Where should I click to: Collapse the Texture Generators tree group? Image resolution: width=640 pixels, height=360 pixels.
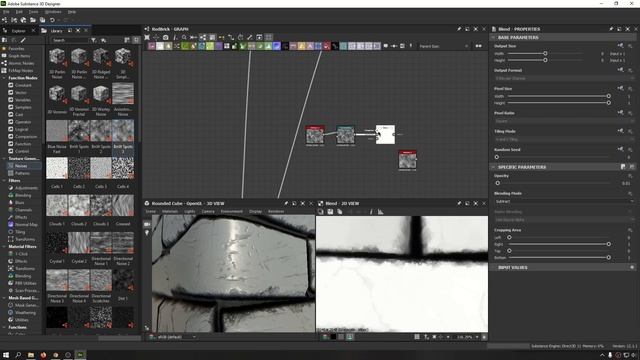tap(4, 159)
